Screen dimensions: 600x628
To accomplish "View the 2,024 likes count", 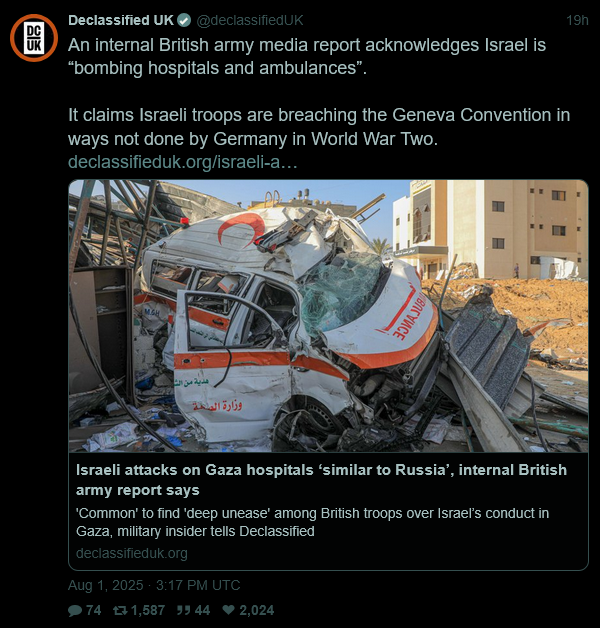I will 257,610.
